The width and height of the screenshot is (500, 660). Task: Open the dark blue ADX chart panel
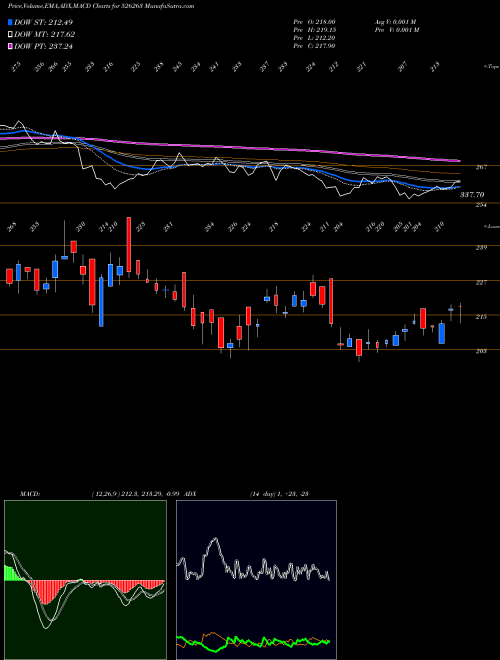(x=256, y=580)
